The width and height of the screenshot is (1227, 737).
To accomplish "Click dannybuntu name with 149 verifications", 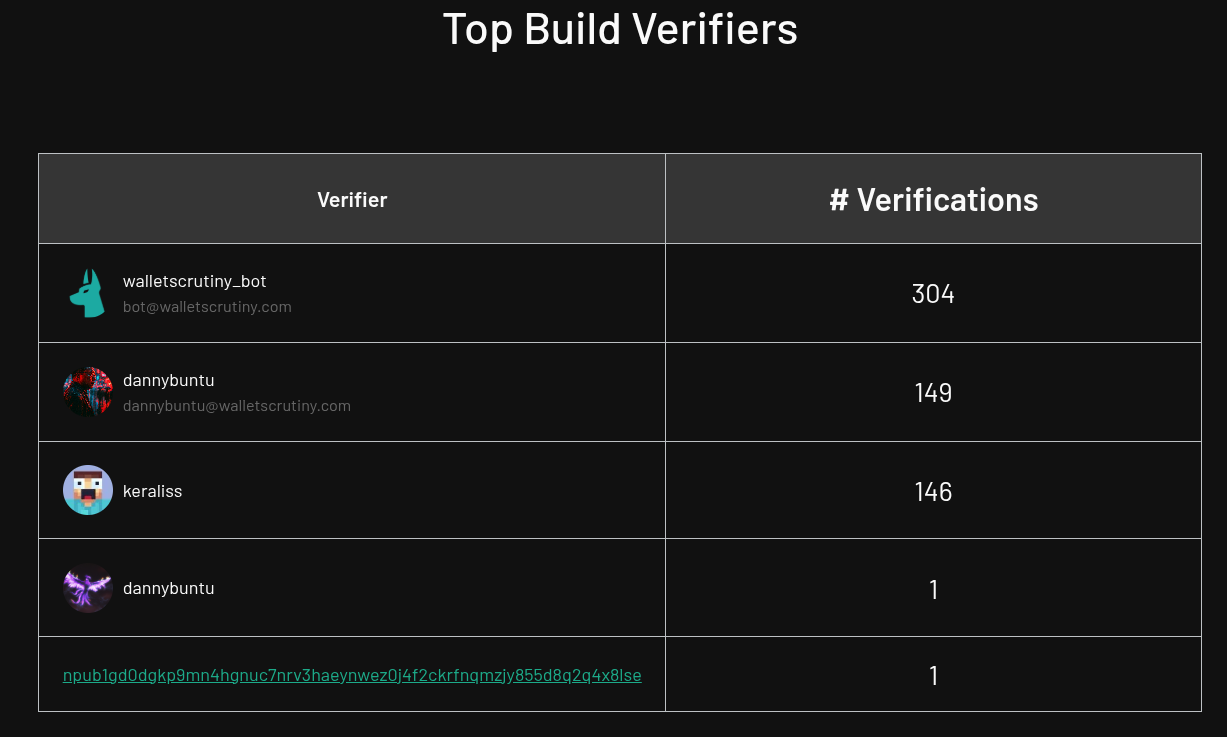I will coord(169,380).
